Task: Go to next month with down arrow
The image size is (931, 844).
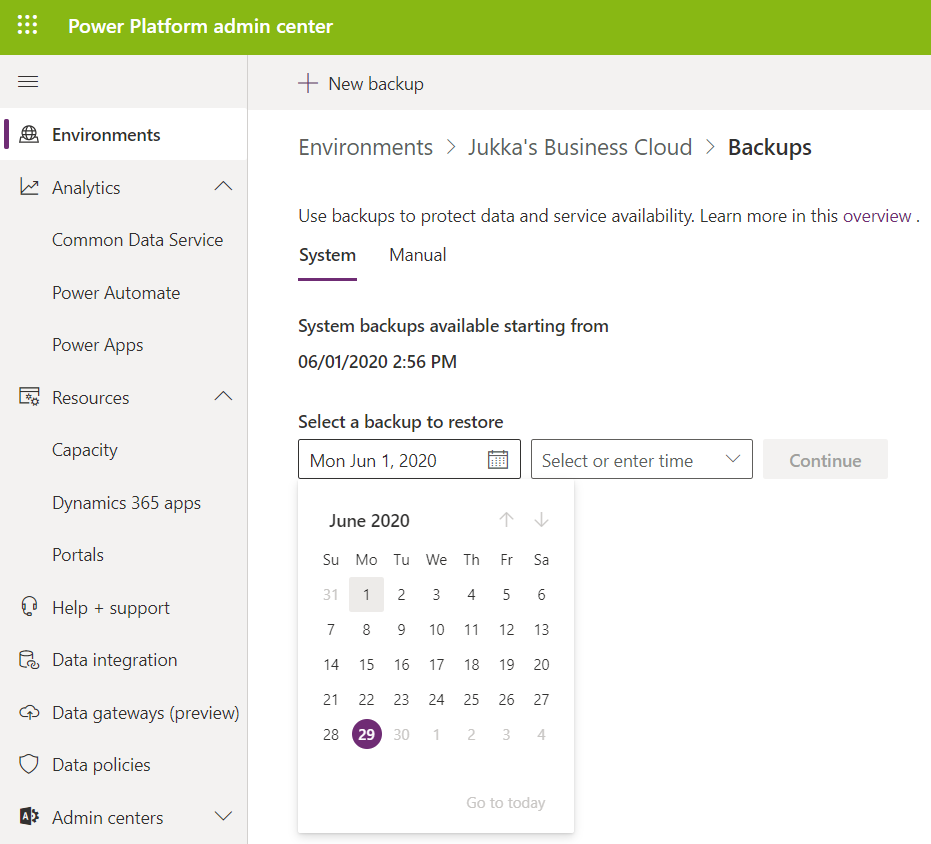Action: pyautogui.click(x=541, y=520)
